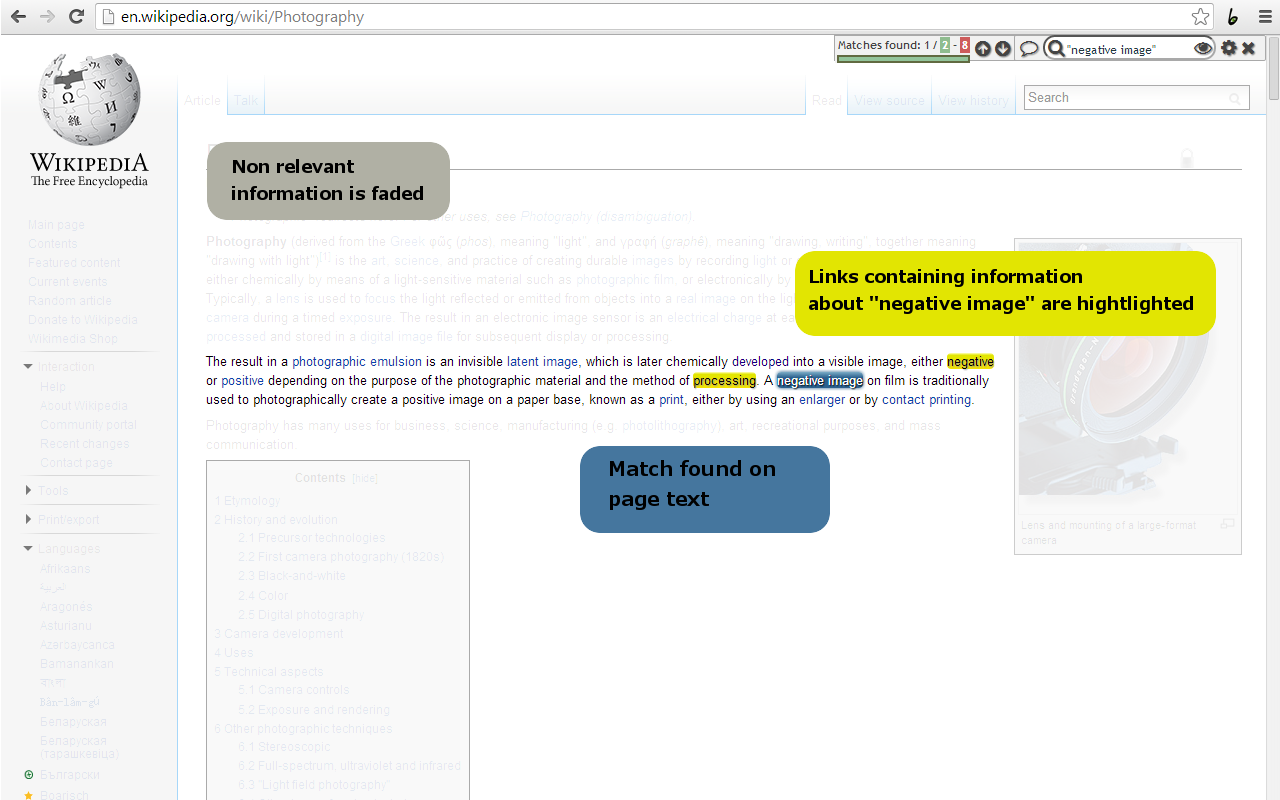Open 'Community portal' sidebar link

click(88, 425)
